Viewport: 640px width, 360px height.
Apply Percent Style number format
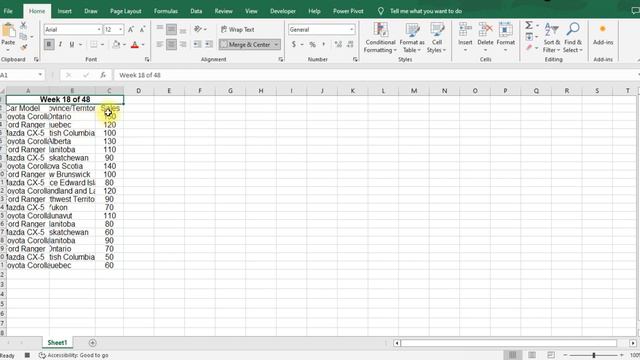click(x=312, y=44)
